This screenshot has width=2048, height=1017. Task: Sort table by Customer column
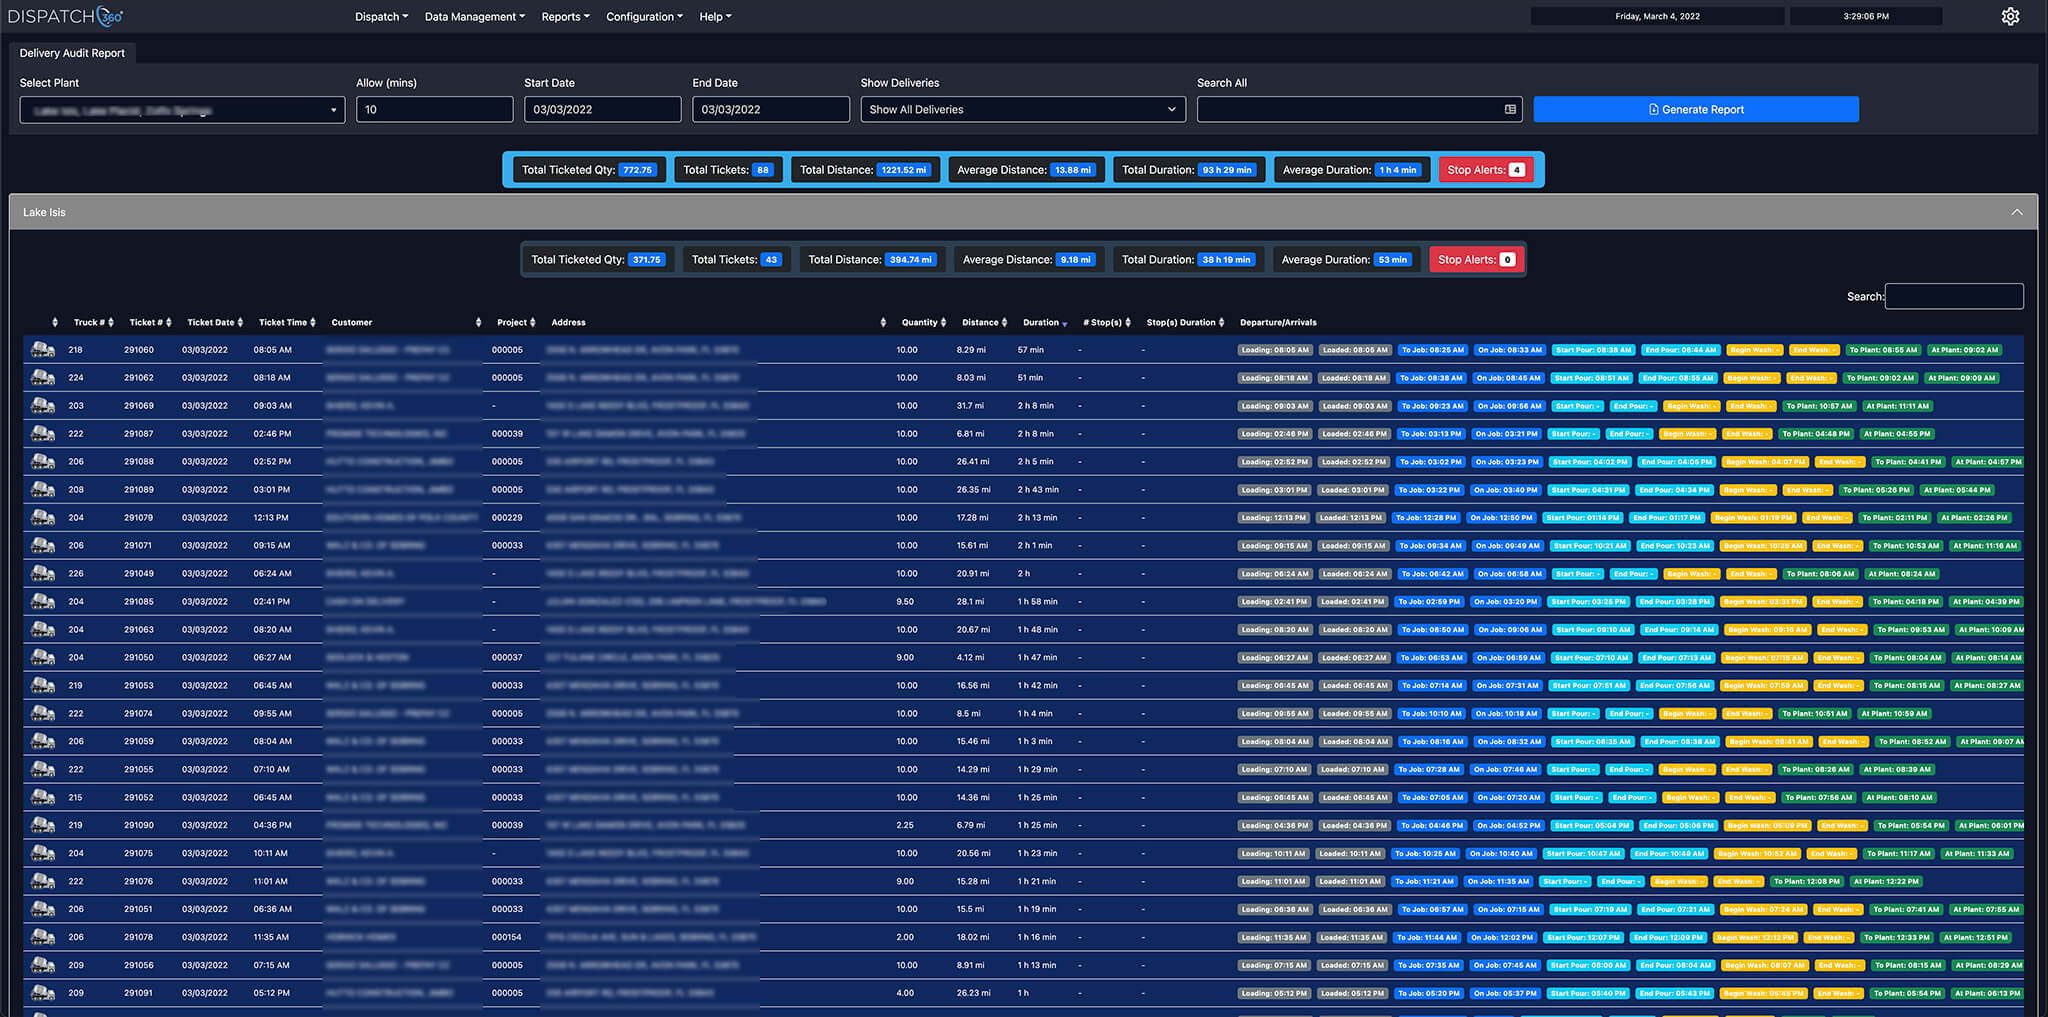tap(405, 323)
